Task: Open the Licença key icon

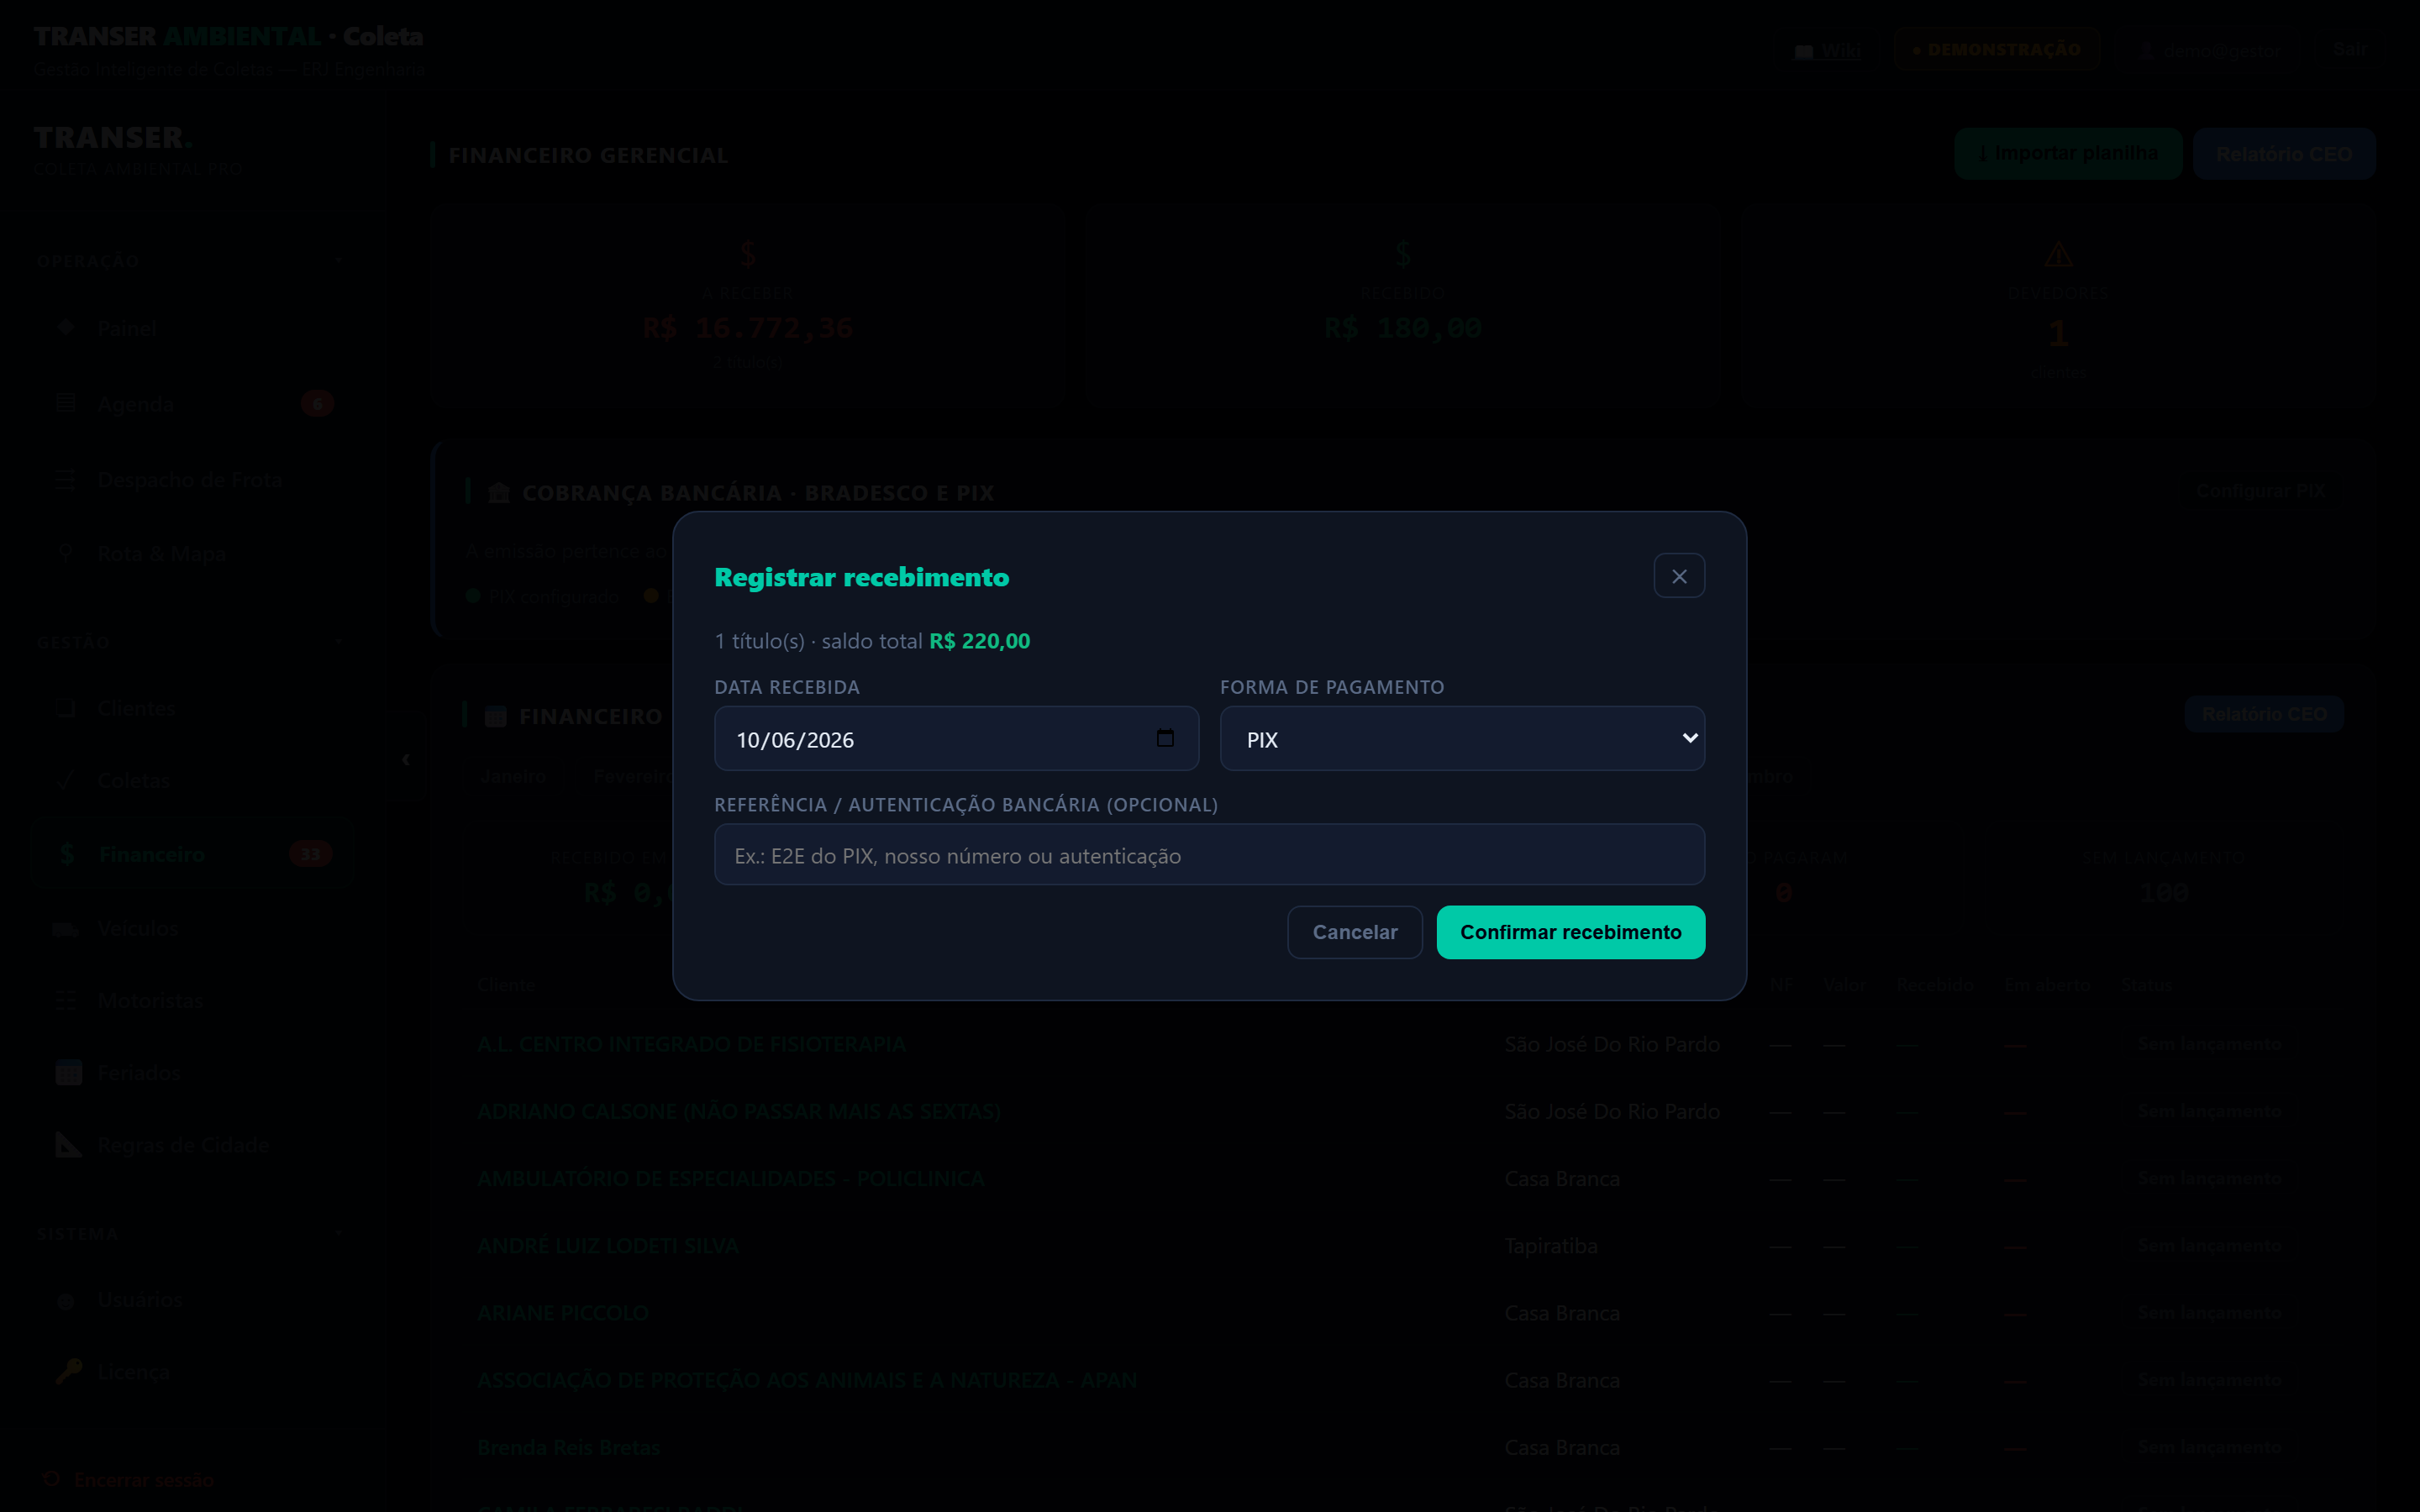Action: pyautogui.click(x=68, y=1371)
